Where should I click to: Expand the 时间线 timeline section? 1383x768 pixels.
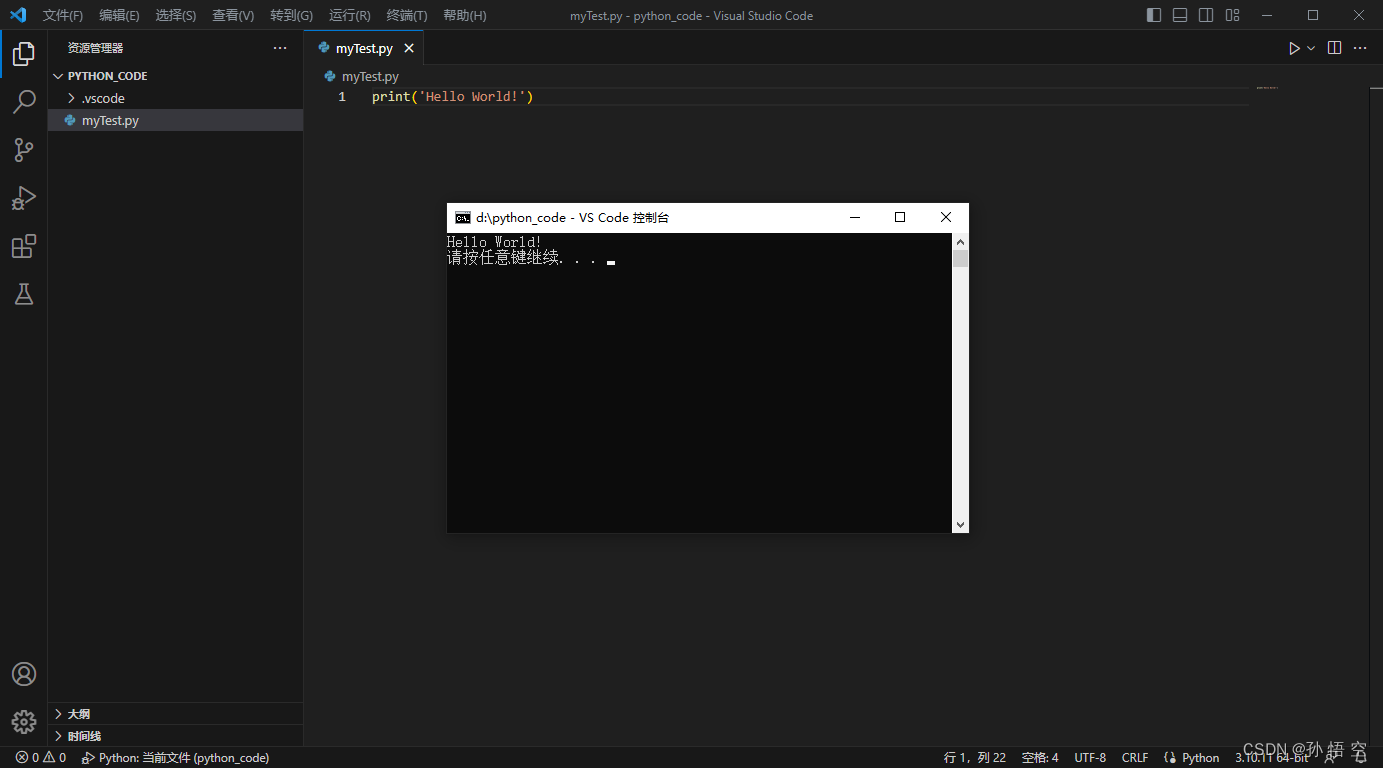pos(175,736)
